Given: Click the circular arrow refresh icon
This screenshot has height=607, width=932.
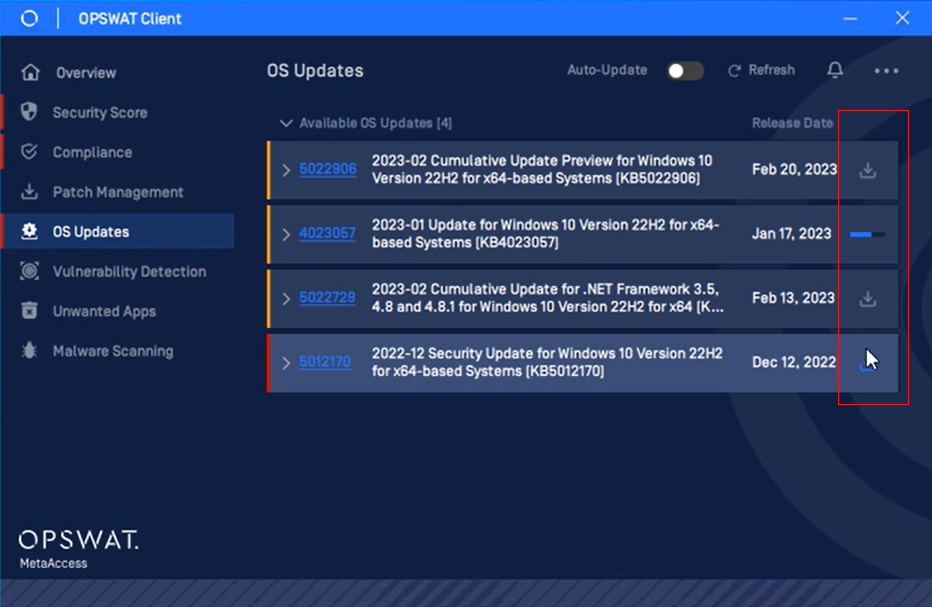Looking at the screenshot, I should click(x=734, y=71).
